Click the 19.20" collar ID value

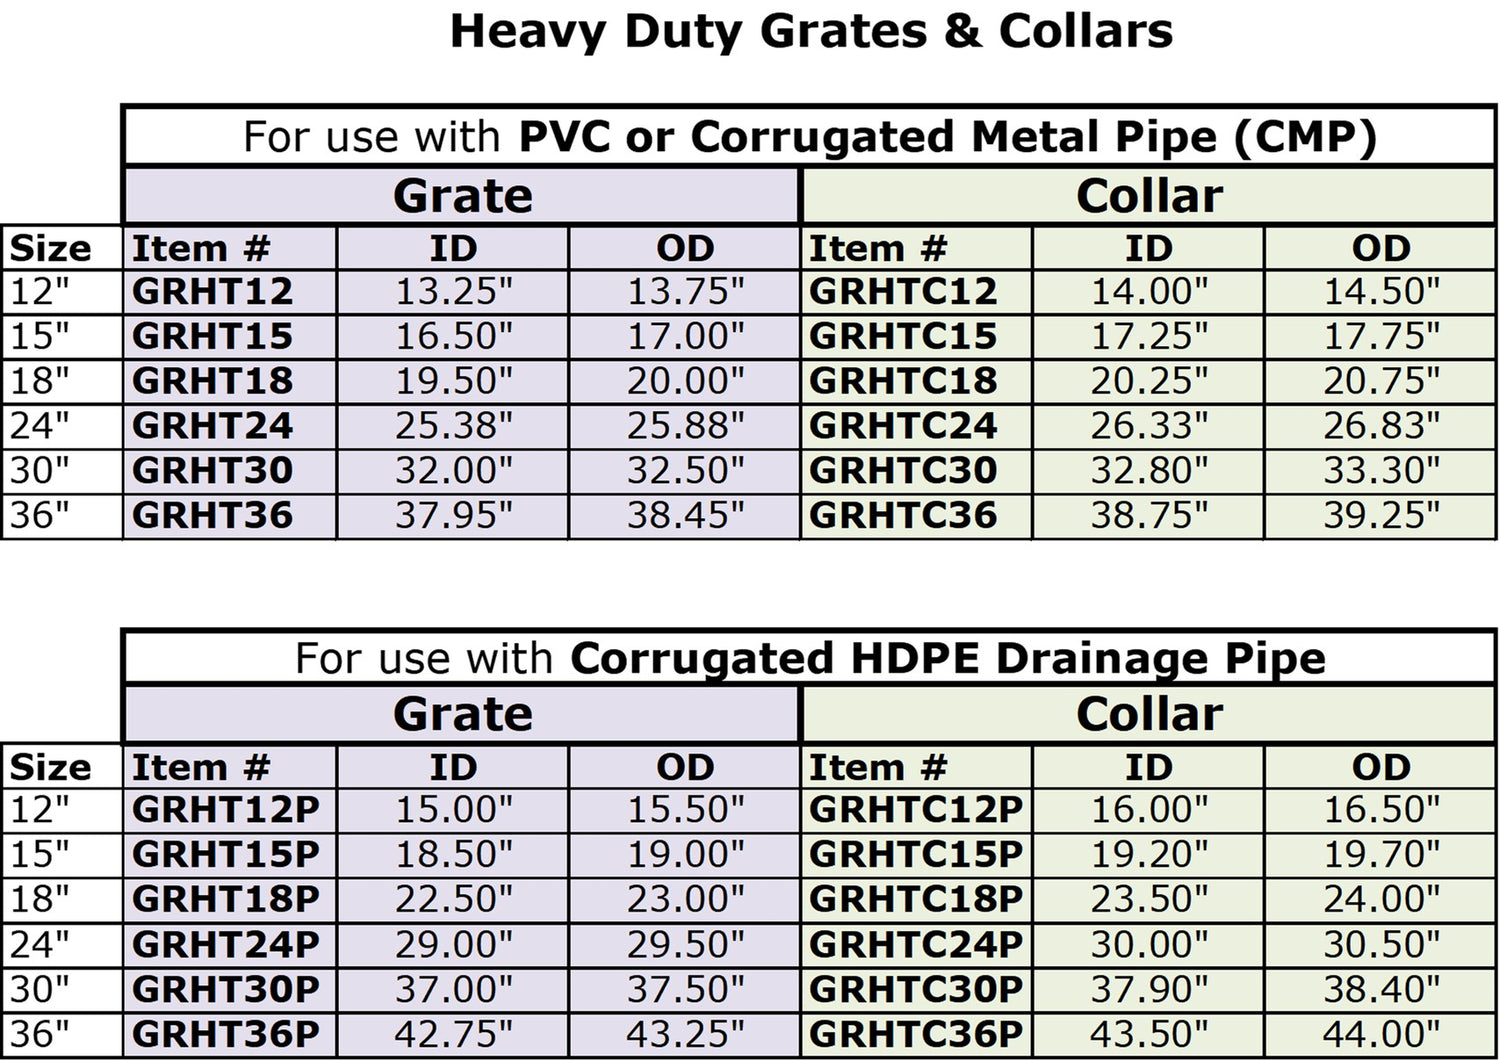(1148, 854)
